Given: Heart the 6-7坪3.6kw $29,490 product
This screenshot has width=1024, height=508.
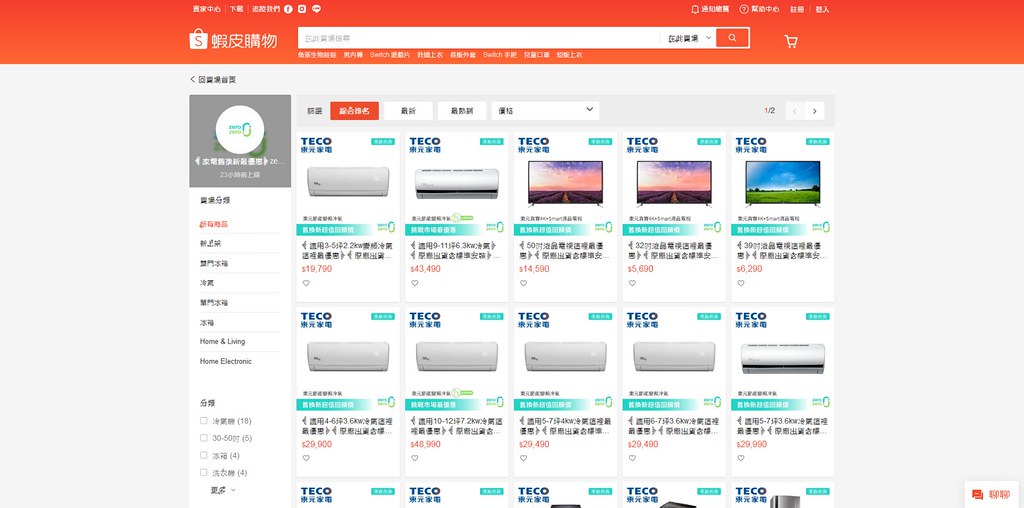Looking at the screenshot, I should click(x=632, y=458).
